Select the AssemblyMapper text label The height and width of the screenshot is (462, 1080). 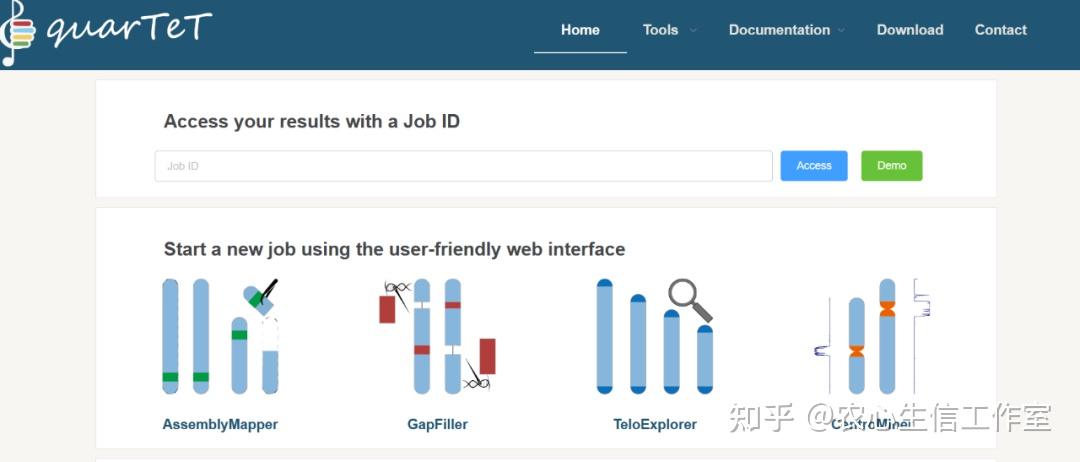220,424
